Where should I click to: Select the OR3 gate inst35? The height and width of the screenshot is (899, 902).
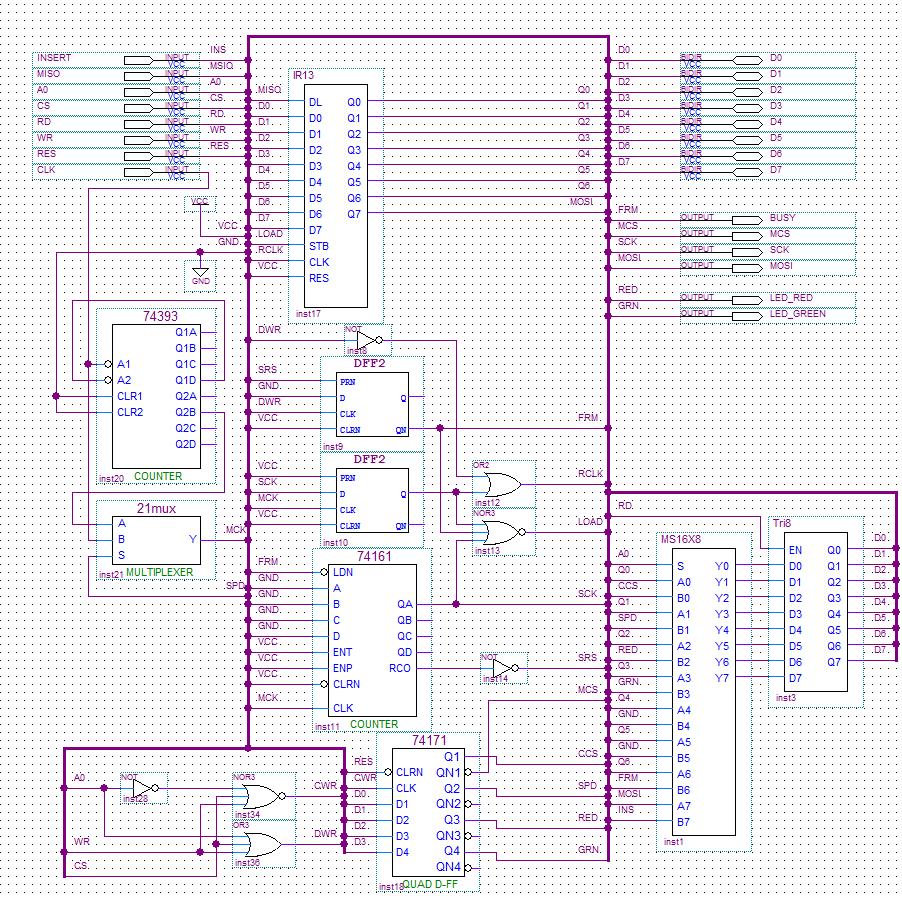(258, 844)
